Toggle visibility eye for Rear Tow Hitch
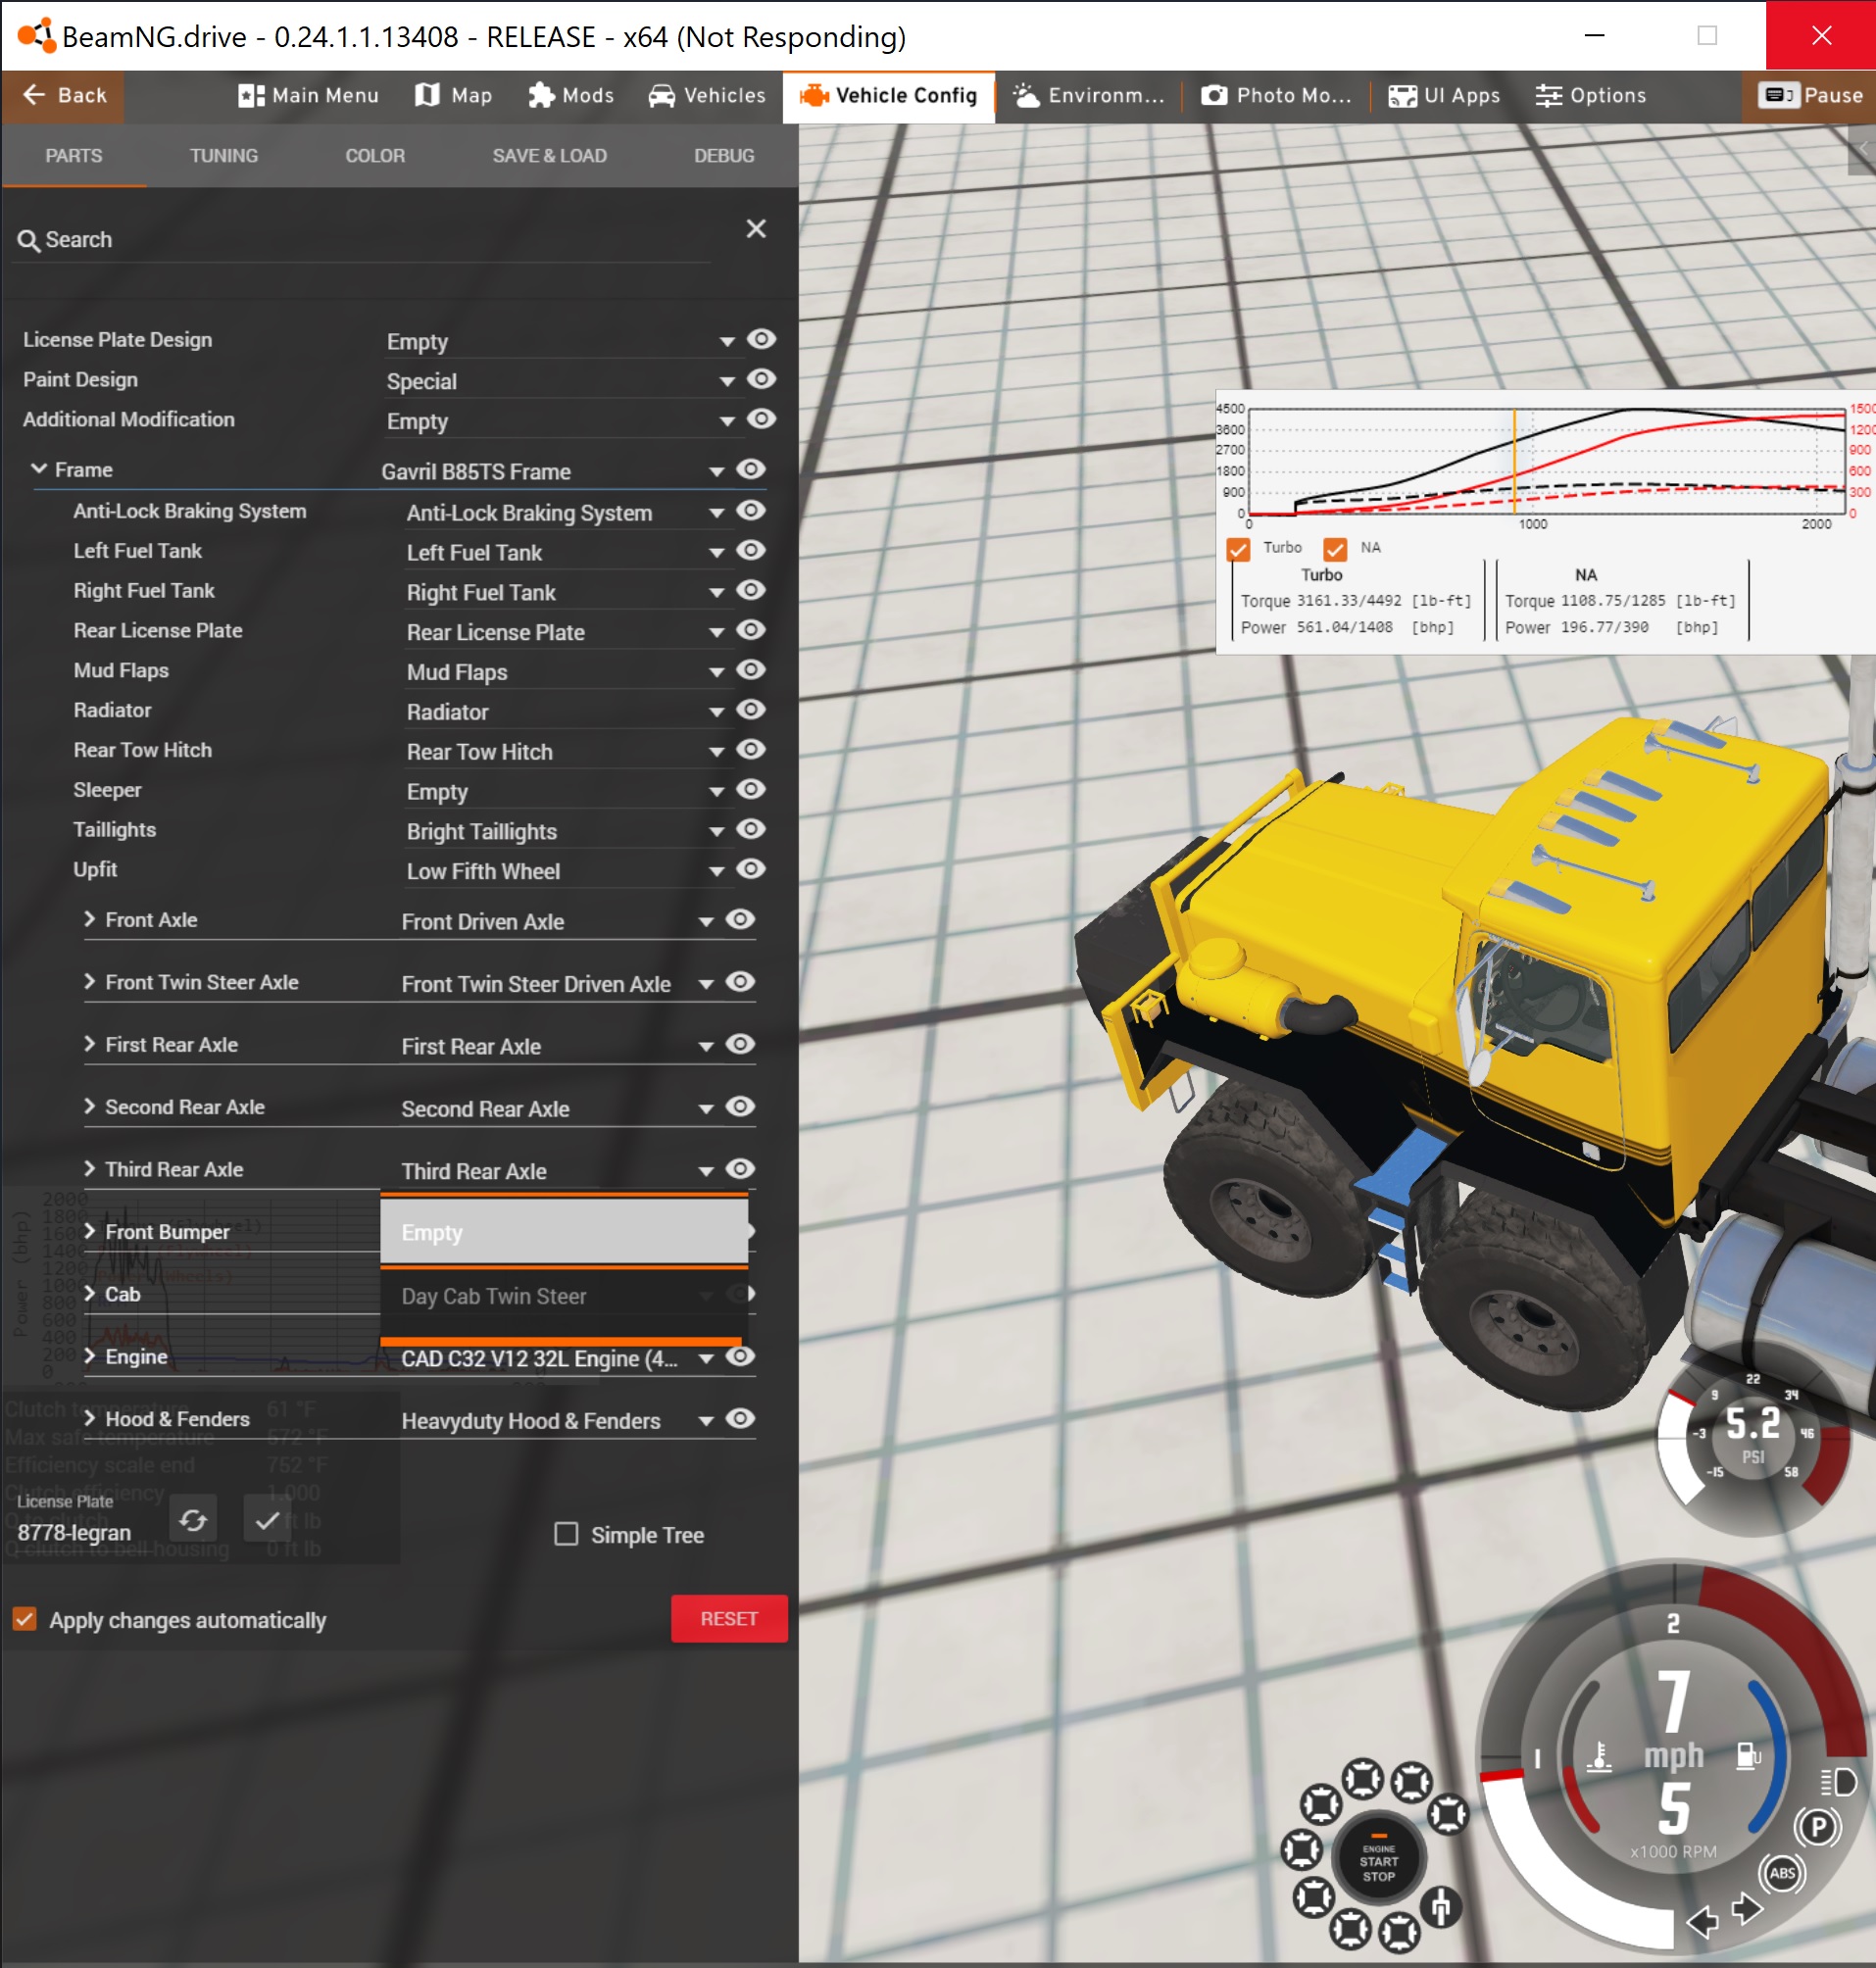Viewport: 1876px width, 1968px height. 750,749
